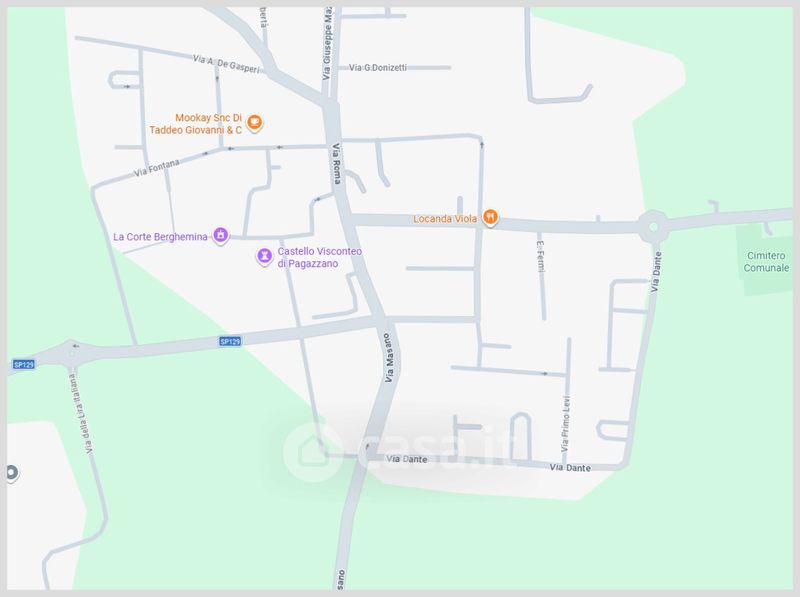This screenshot has height=597, width=800.
Task: Select the Via Primo Levi street label
Action: pyautogui.click(x=565, y=424)
